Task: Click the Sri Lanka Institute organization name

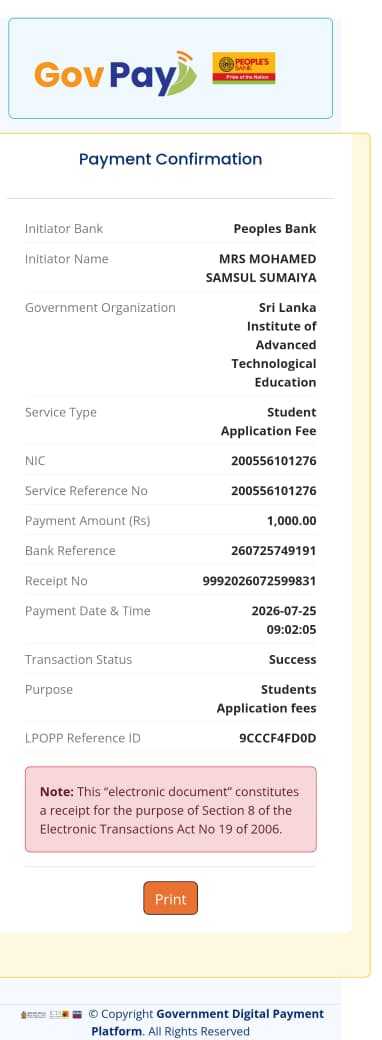Action: pyautogui.click(x=274, y=345)
